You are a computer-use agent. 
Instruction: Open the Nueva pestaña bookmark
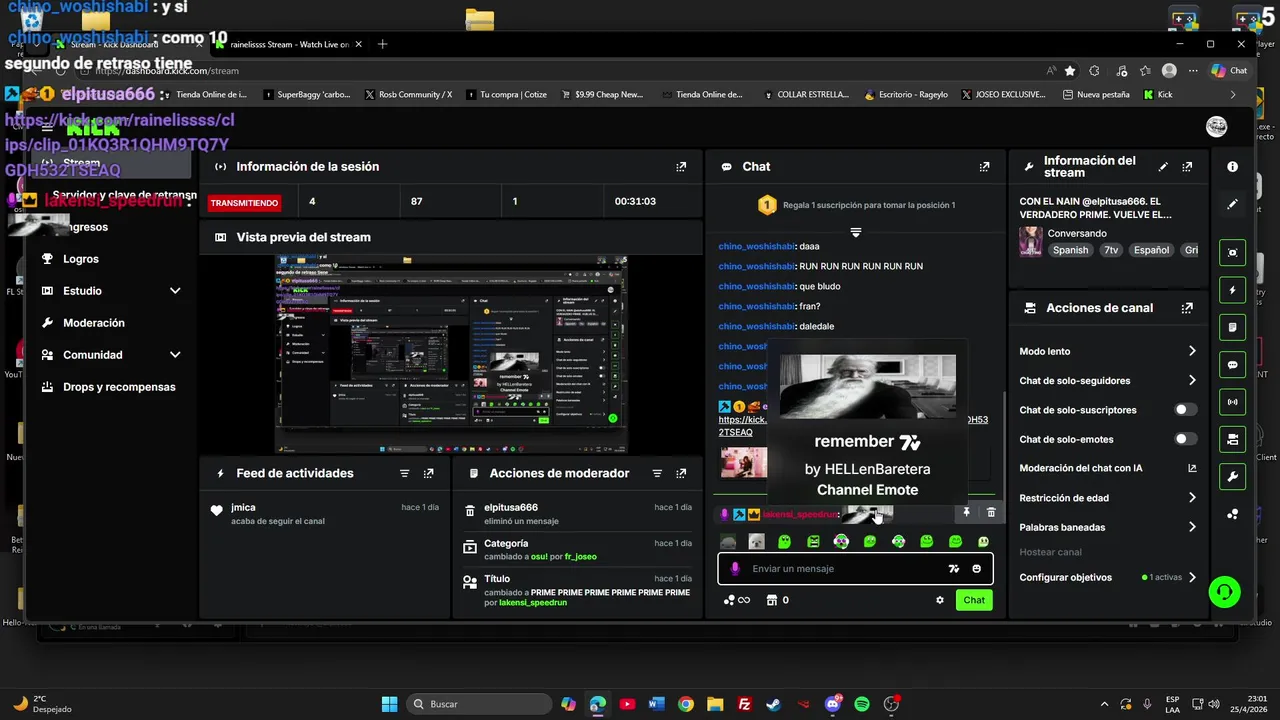click(x=1096, y=94)
